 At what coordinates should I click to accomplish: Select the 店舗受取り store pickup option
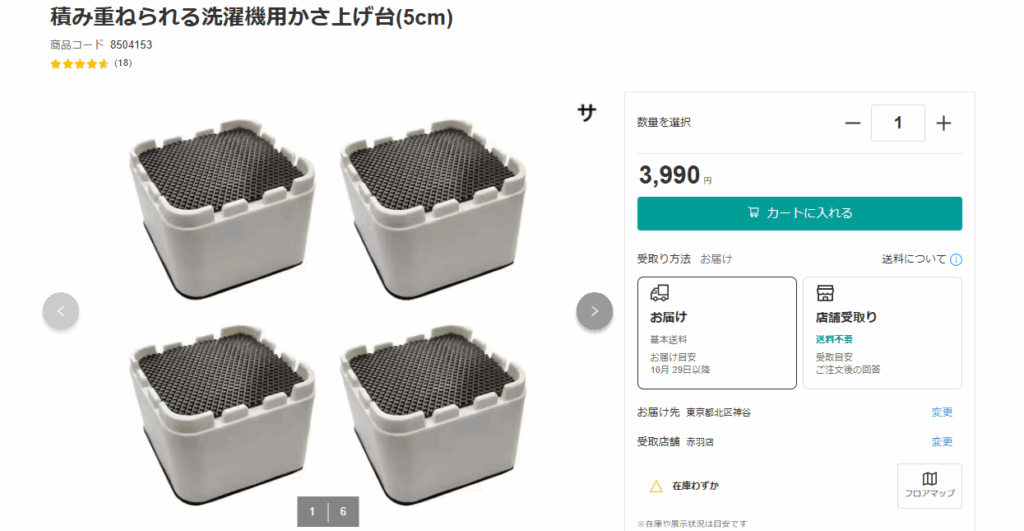(x=882, y=333)
